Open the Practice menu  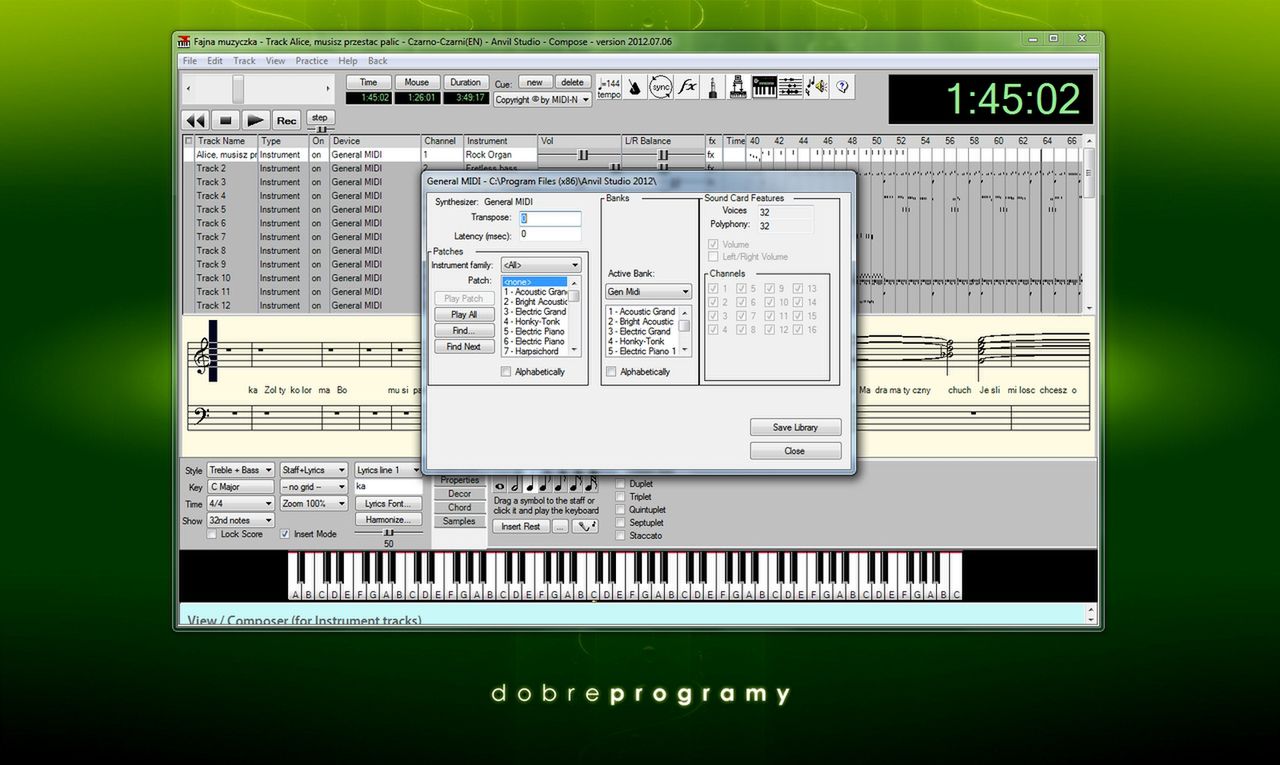(x=311, y=61)
